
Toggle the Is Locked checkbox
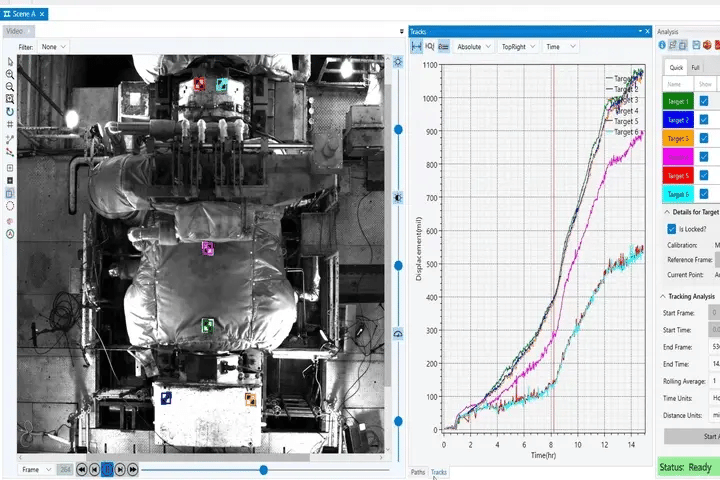pos(671,229)
